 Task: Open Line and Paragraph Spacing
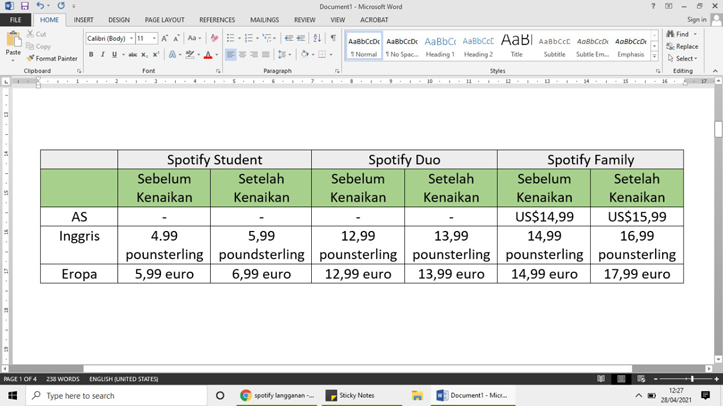pyautogui.click(x=282, y=54)
